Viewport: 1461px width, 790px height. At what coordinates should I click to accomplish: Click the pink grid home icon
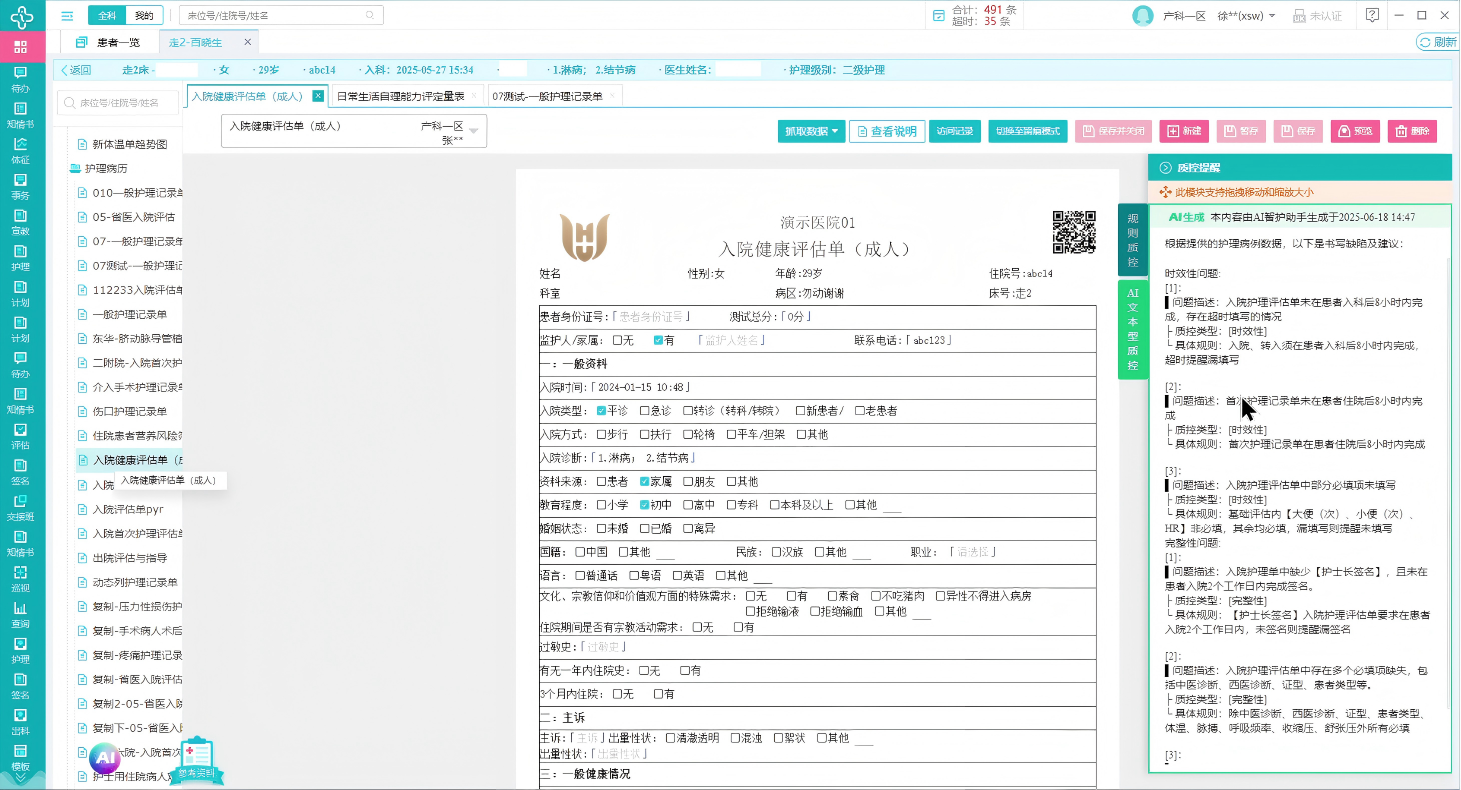coord(21,47)
